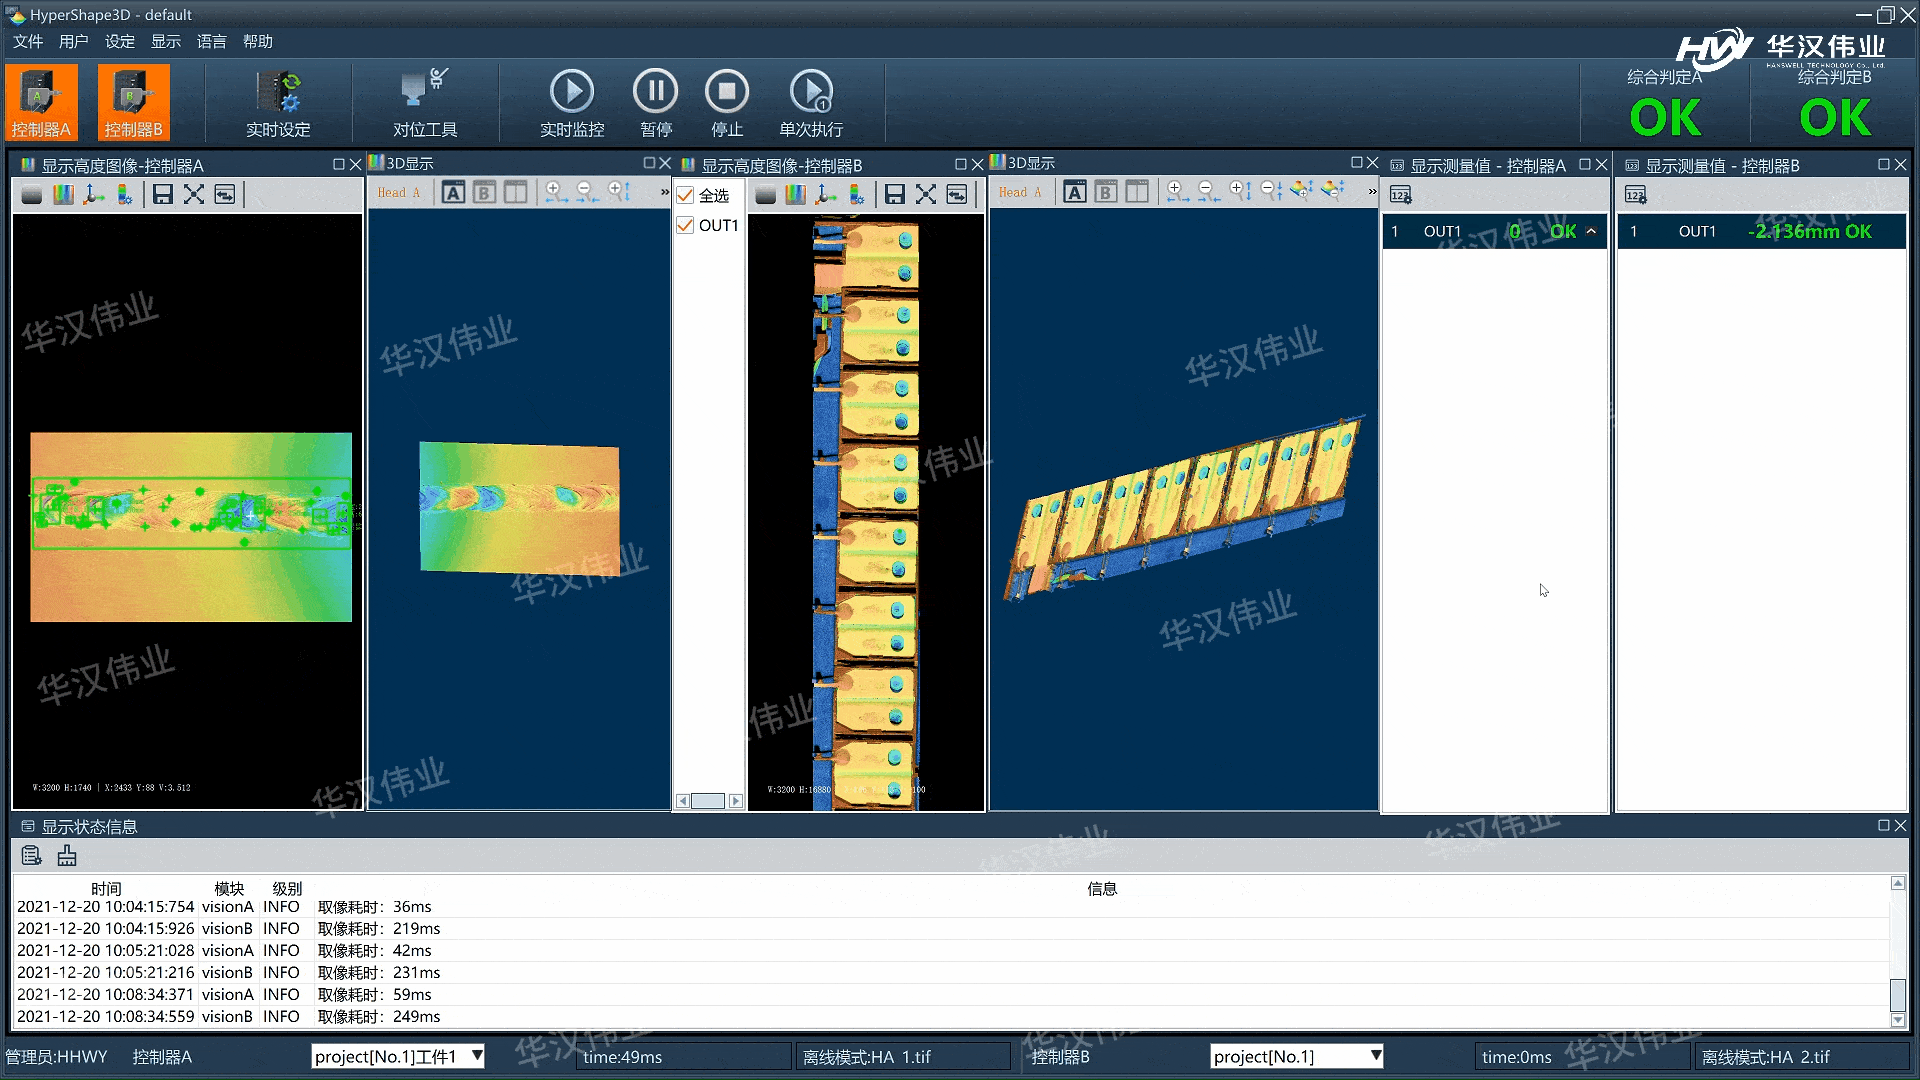Screen dimensions: 1920x1080
Task: Expand overflow chevron in left 3D display toolbar
Action: click(x=665, y=192)
